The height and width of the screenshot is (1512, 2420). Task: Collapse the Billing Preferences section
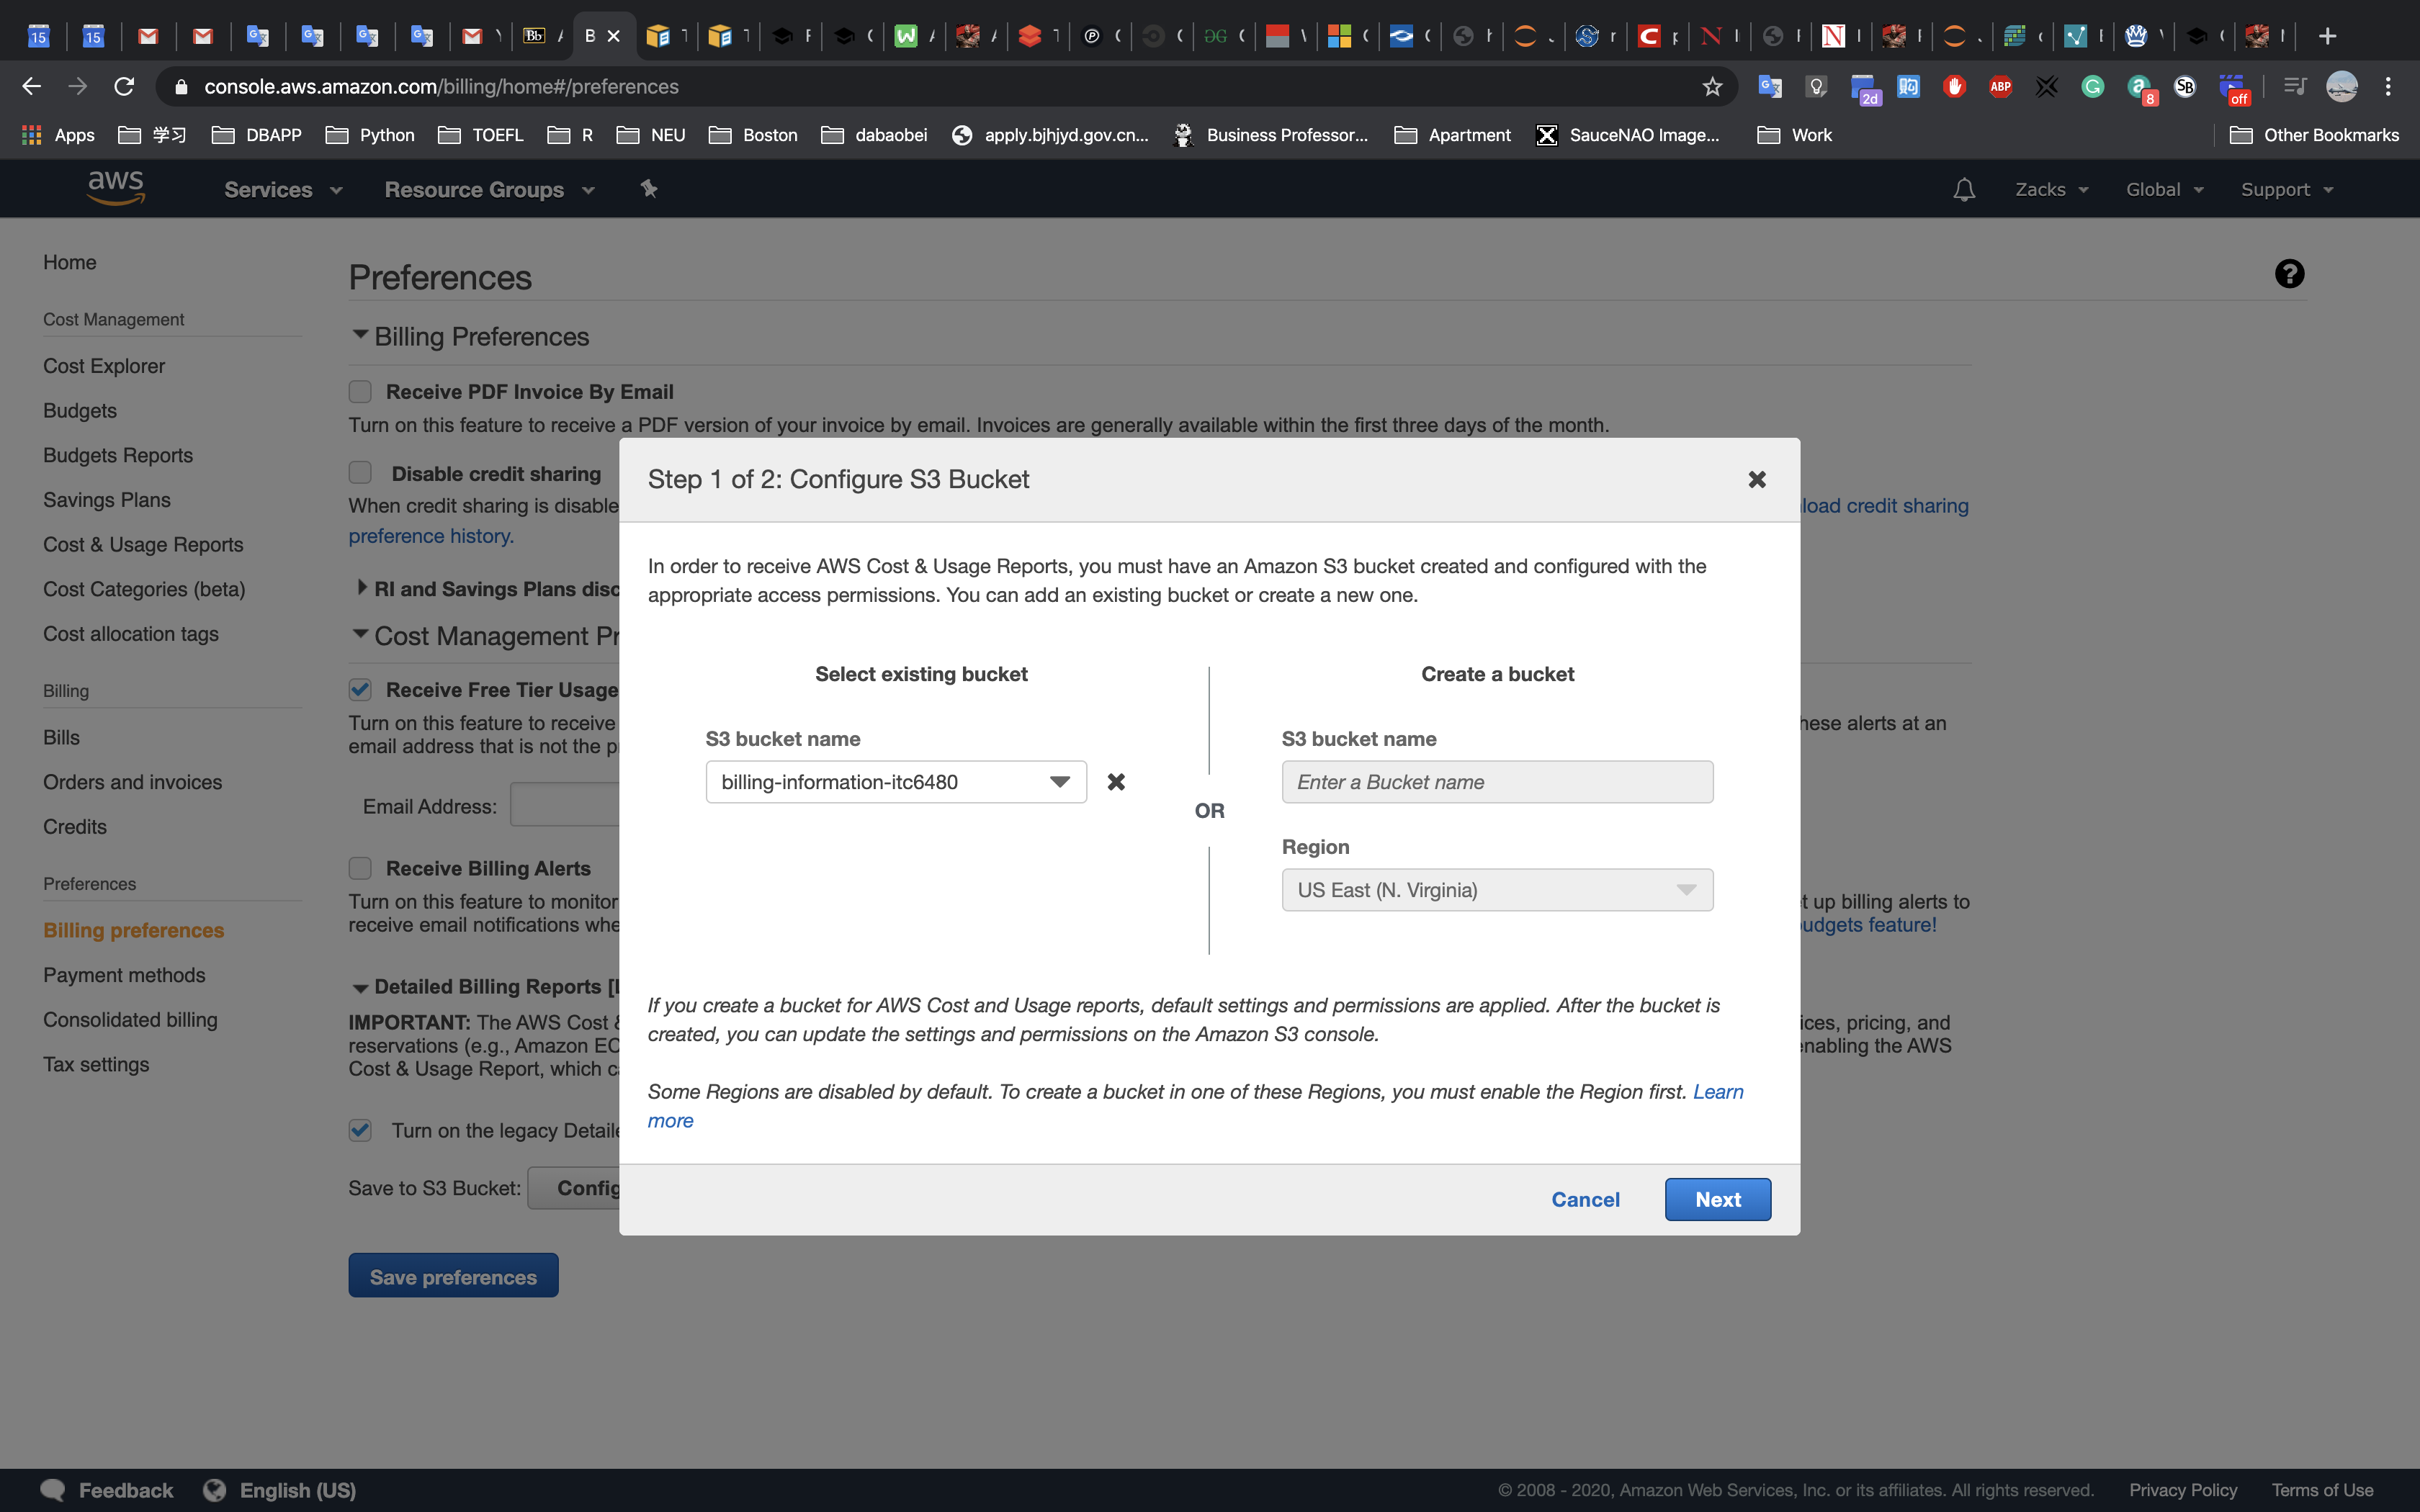coord(360,335)
